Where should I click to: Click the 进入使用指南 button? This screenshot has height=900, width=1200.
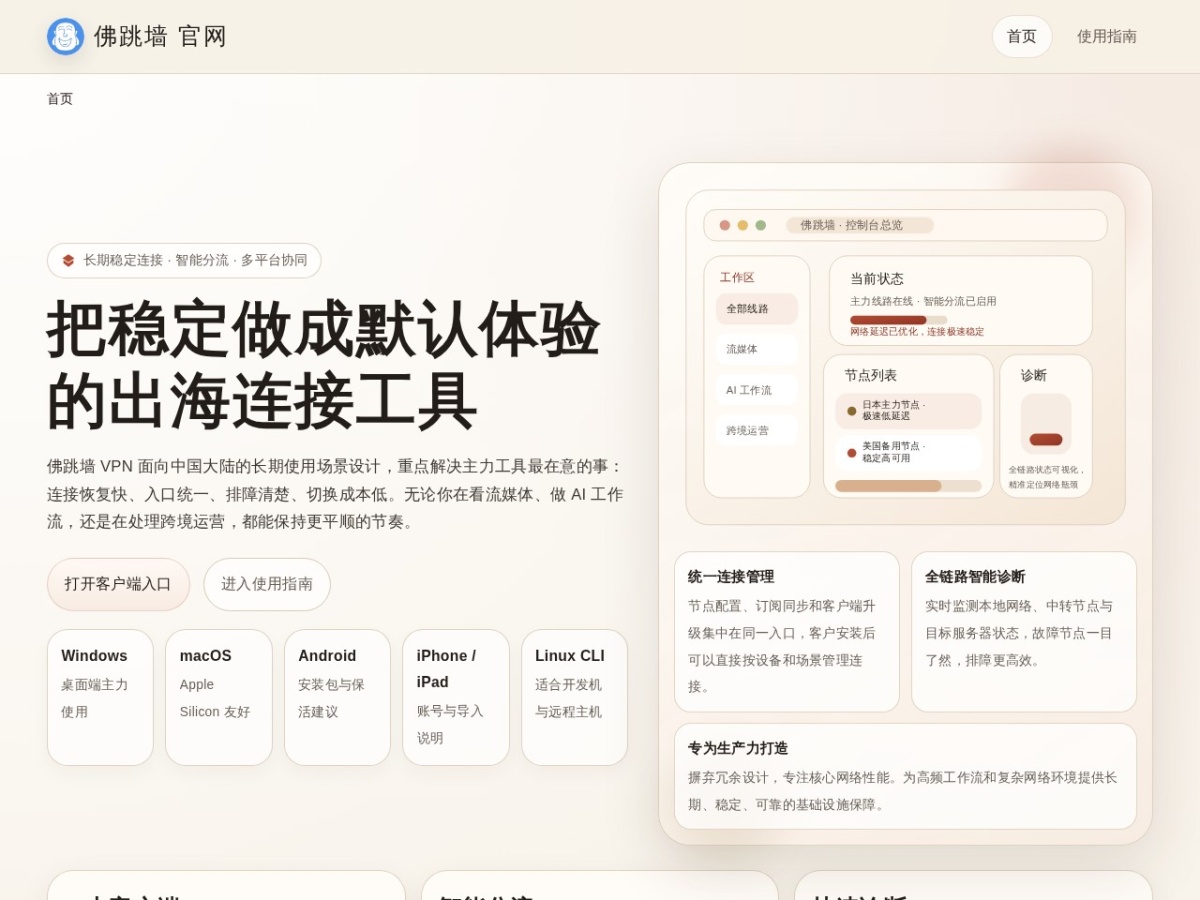click(x=267, y=584)
